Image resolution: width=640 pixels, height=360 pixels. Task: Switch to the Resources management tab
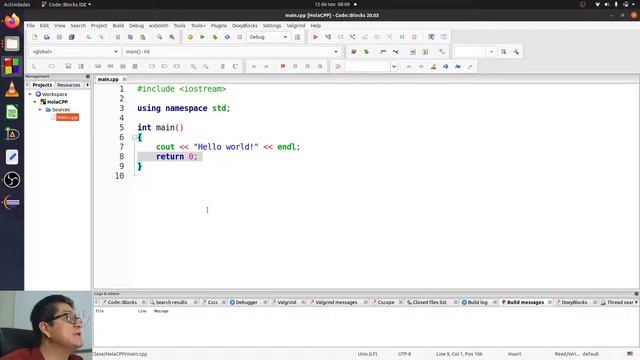[x=69, y=85]
